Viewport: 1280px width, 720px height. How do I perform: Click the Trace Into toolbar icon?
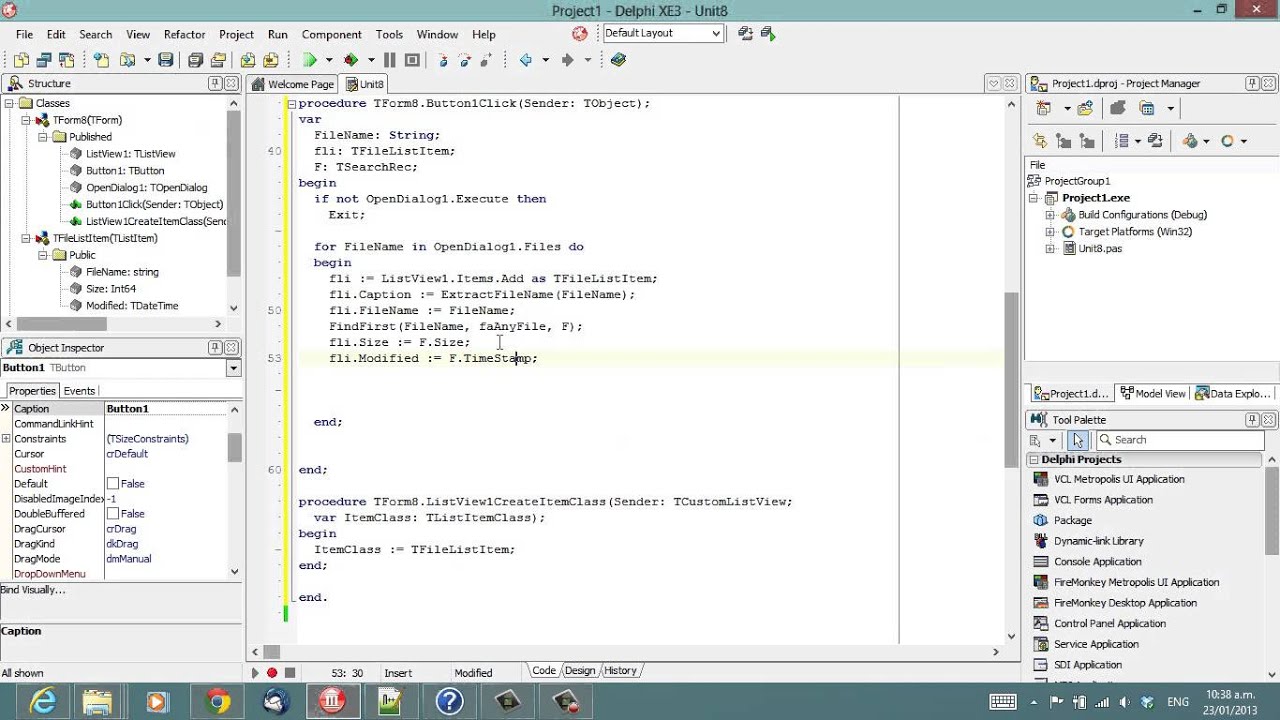pyautogui.click(x=444, y=60)
